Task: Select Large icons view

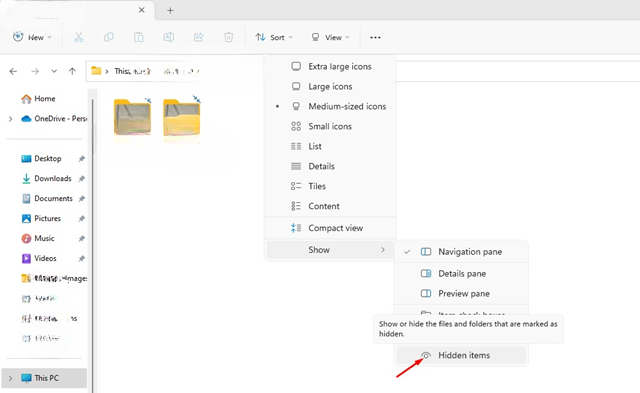Action: point(330,87)
